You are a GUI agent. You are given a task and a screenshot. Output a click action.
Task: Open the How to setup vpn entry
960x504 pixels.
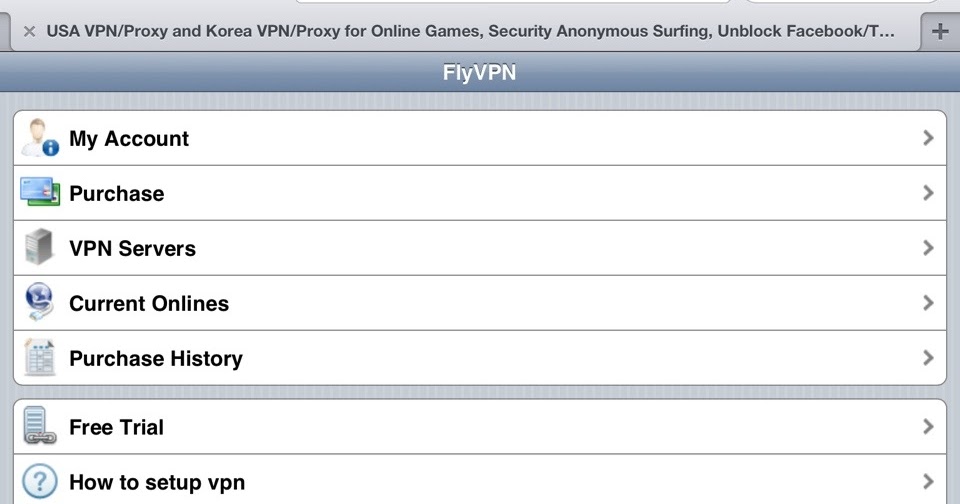coord(480,480)
